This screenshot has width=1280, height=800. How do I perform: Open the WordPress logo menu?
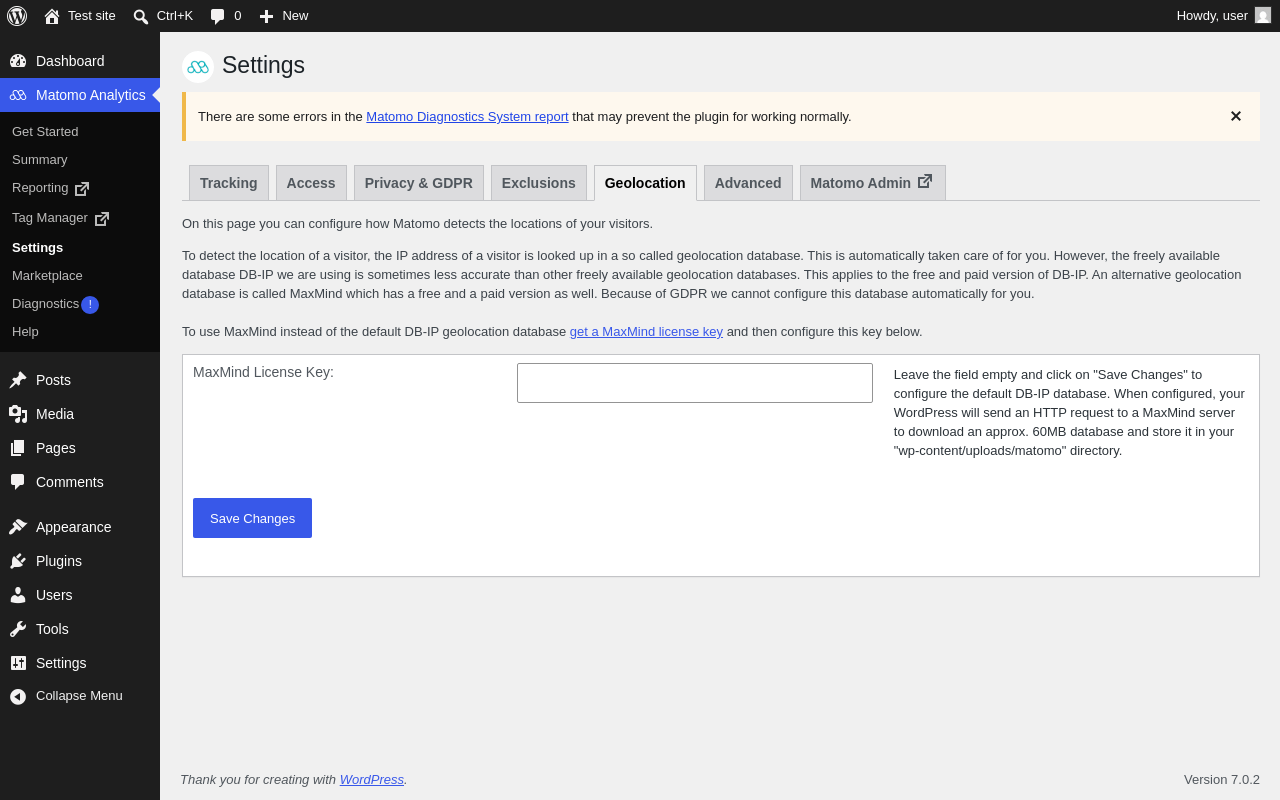(x=17, y=16)
